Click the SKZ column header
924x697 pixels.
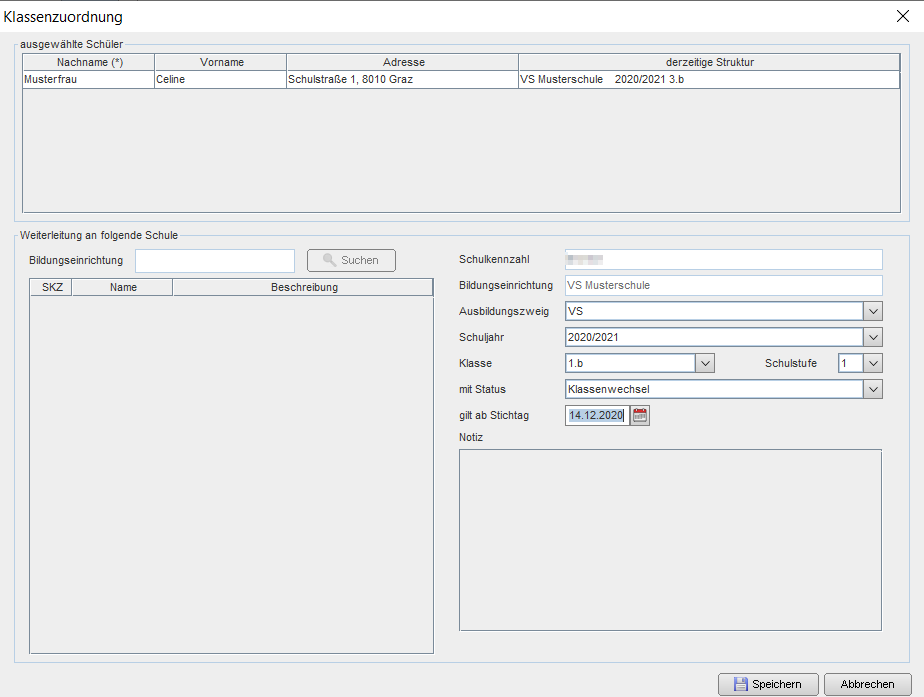(x=52, y=287)
